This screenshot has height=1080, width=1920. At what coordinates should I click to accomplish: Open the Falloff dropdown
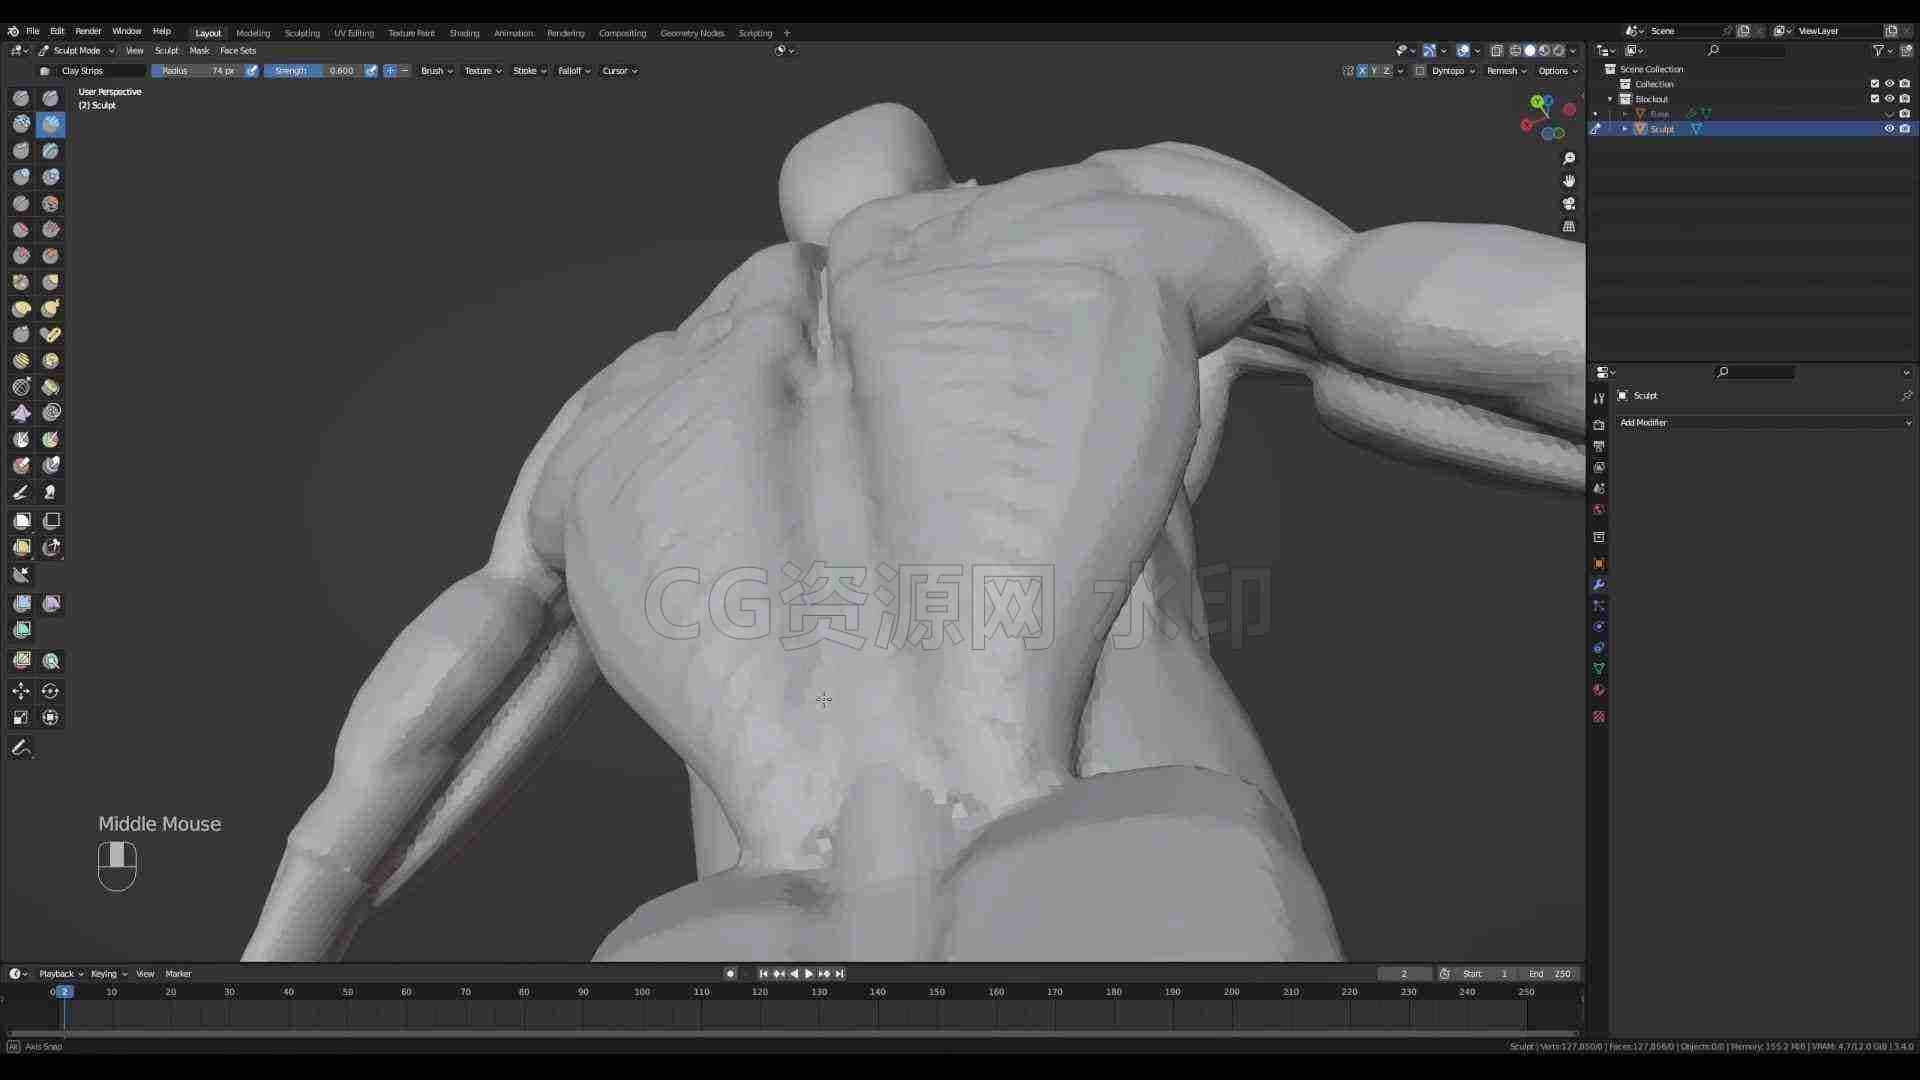click(x=574, y=71)
